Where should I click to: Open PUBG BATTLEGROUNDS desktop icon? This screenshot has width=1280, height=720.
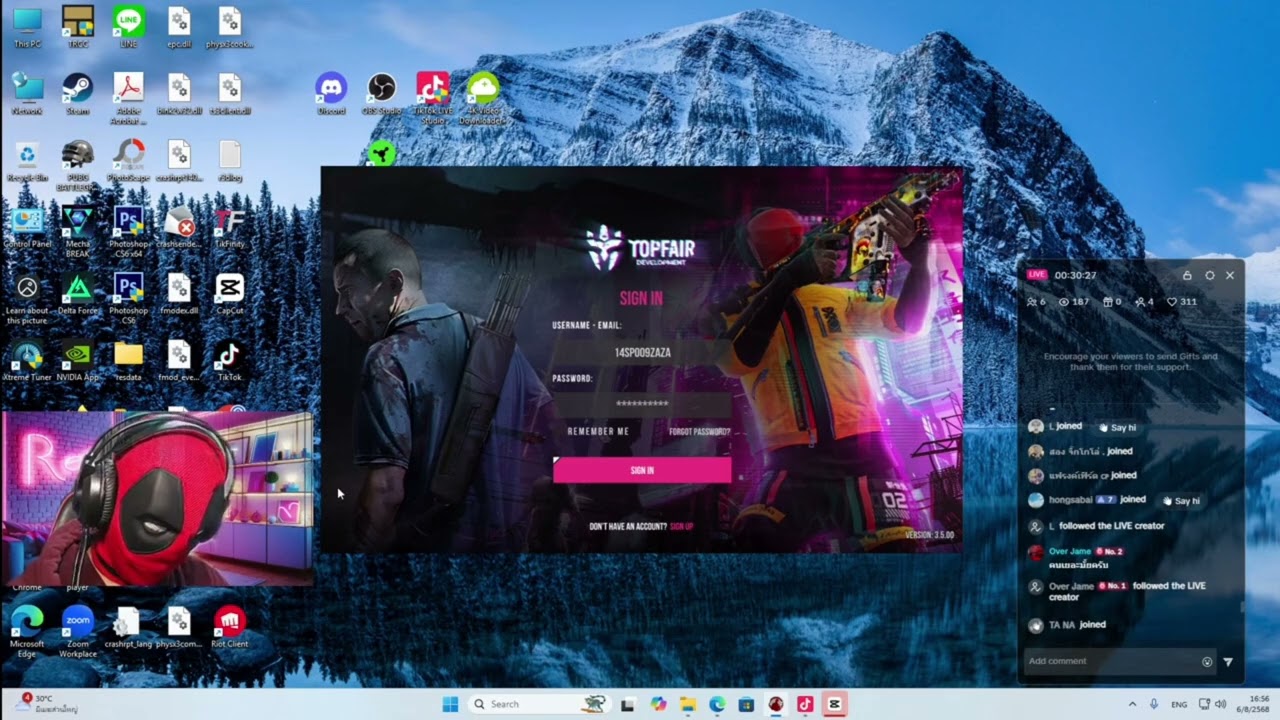(77, 165)
